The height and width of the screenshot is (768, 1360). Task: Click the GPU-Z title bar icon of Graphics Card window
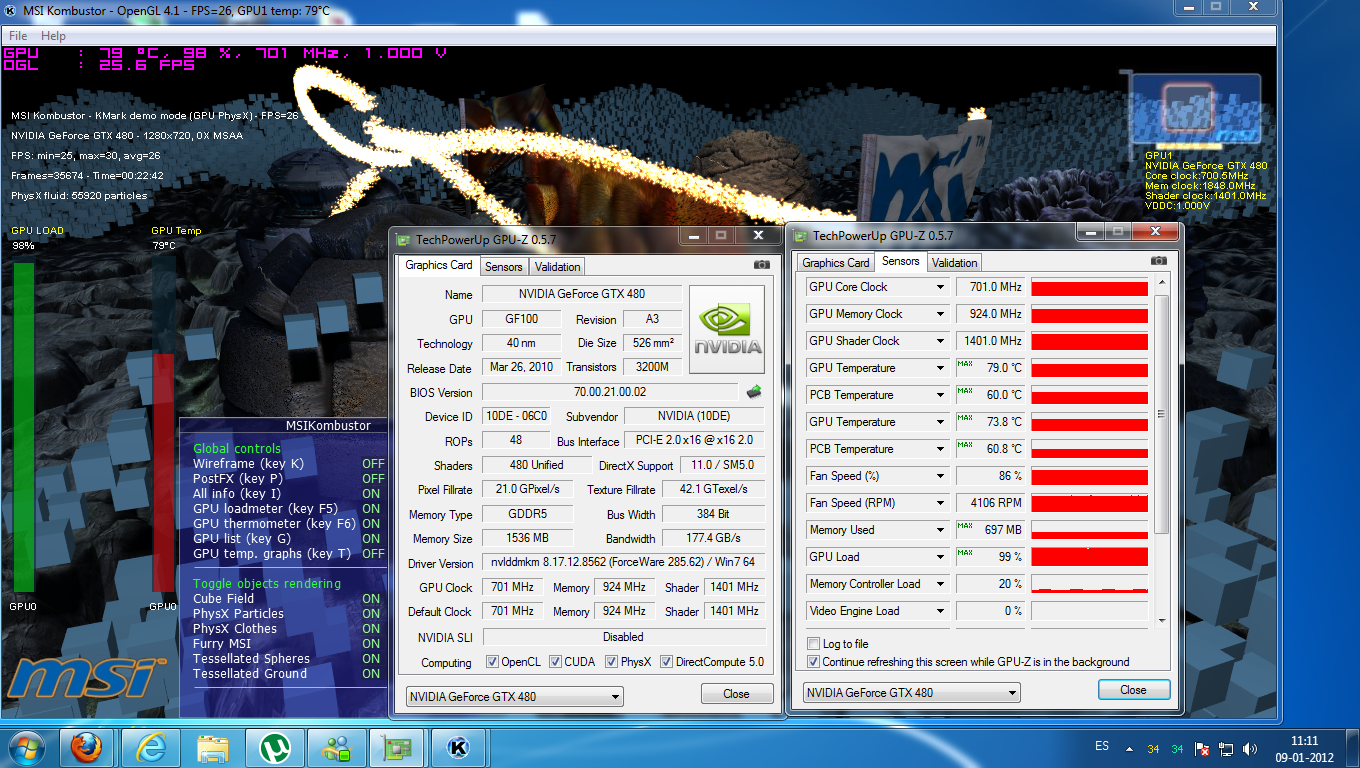403,239
